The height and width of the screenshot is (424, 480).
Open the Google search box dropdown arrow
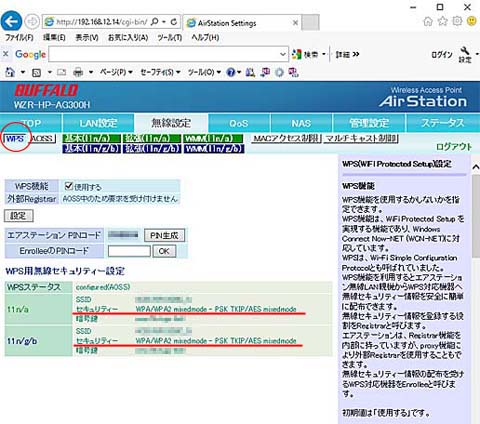(283, 54)
